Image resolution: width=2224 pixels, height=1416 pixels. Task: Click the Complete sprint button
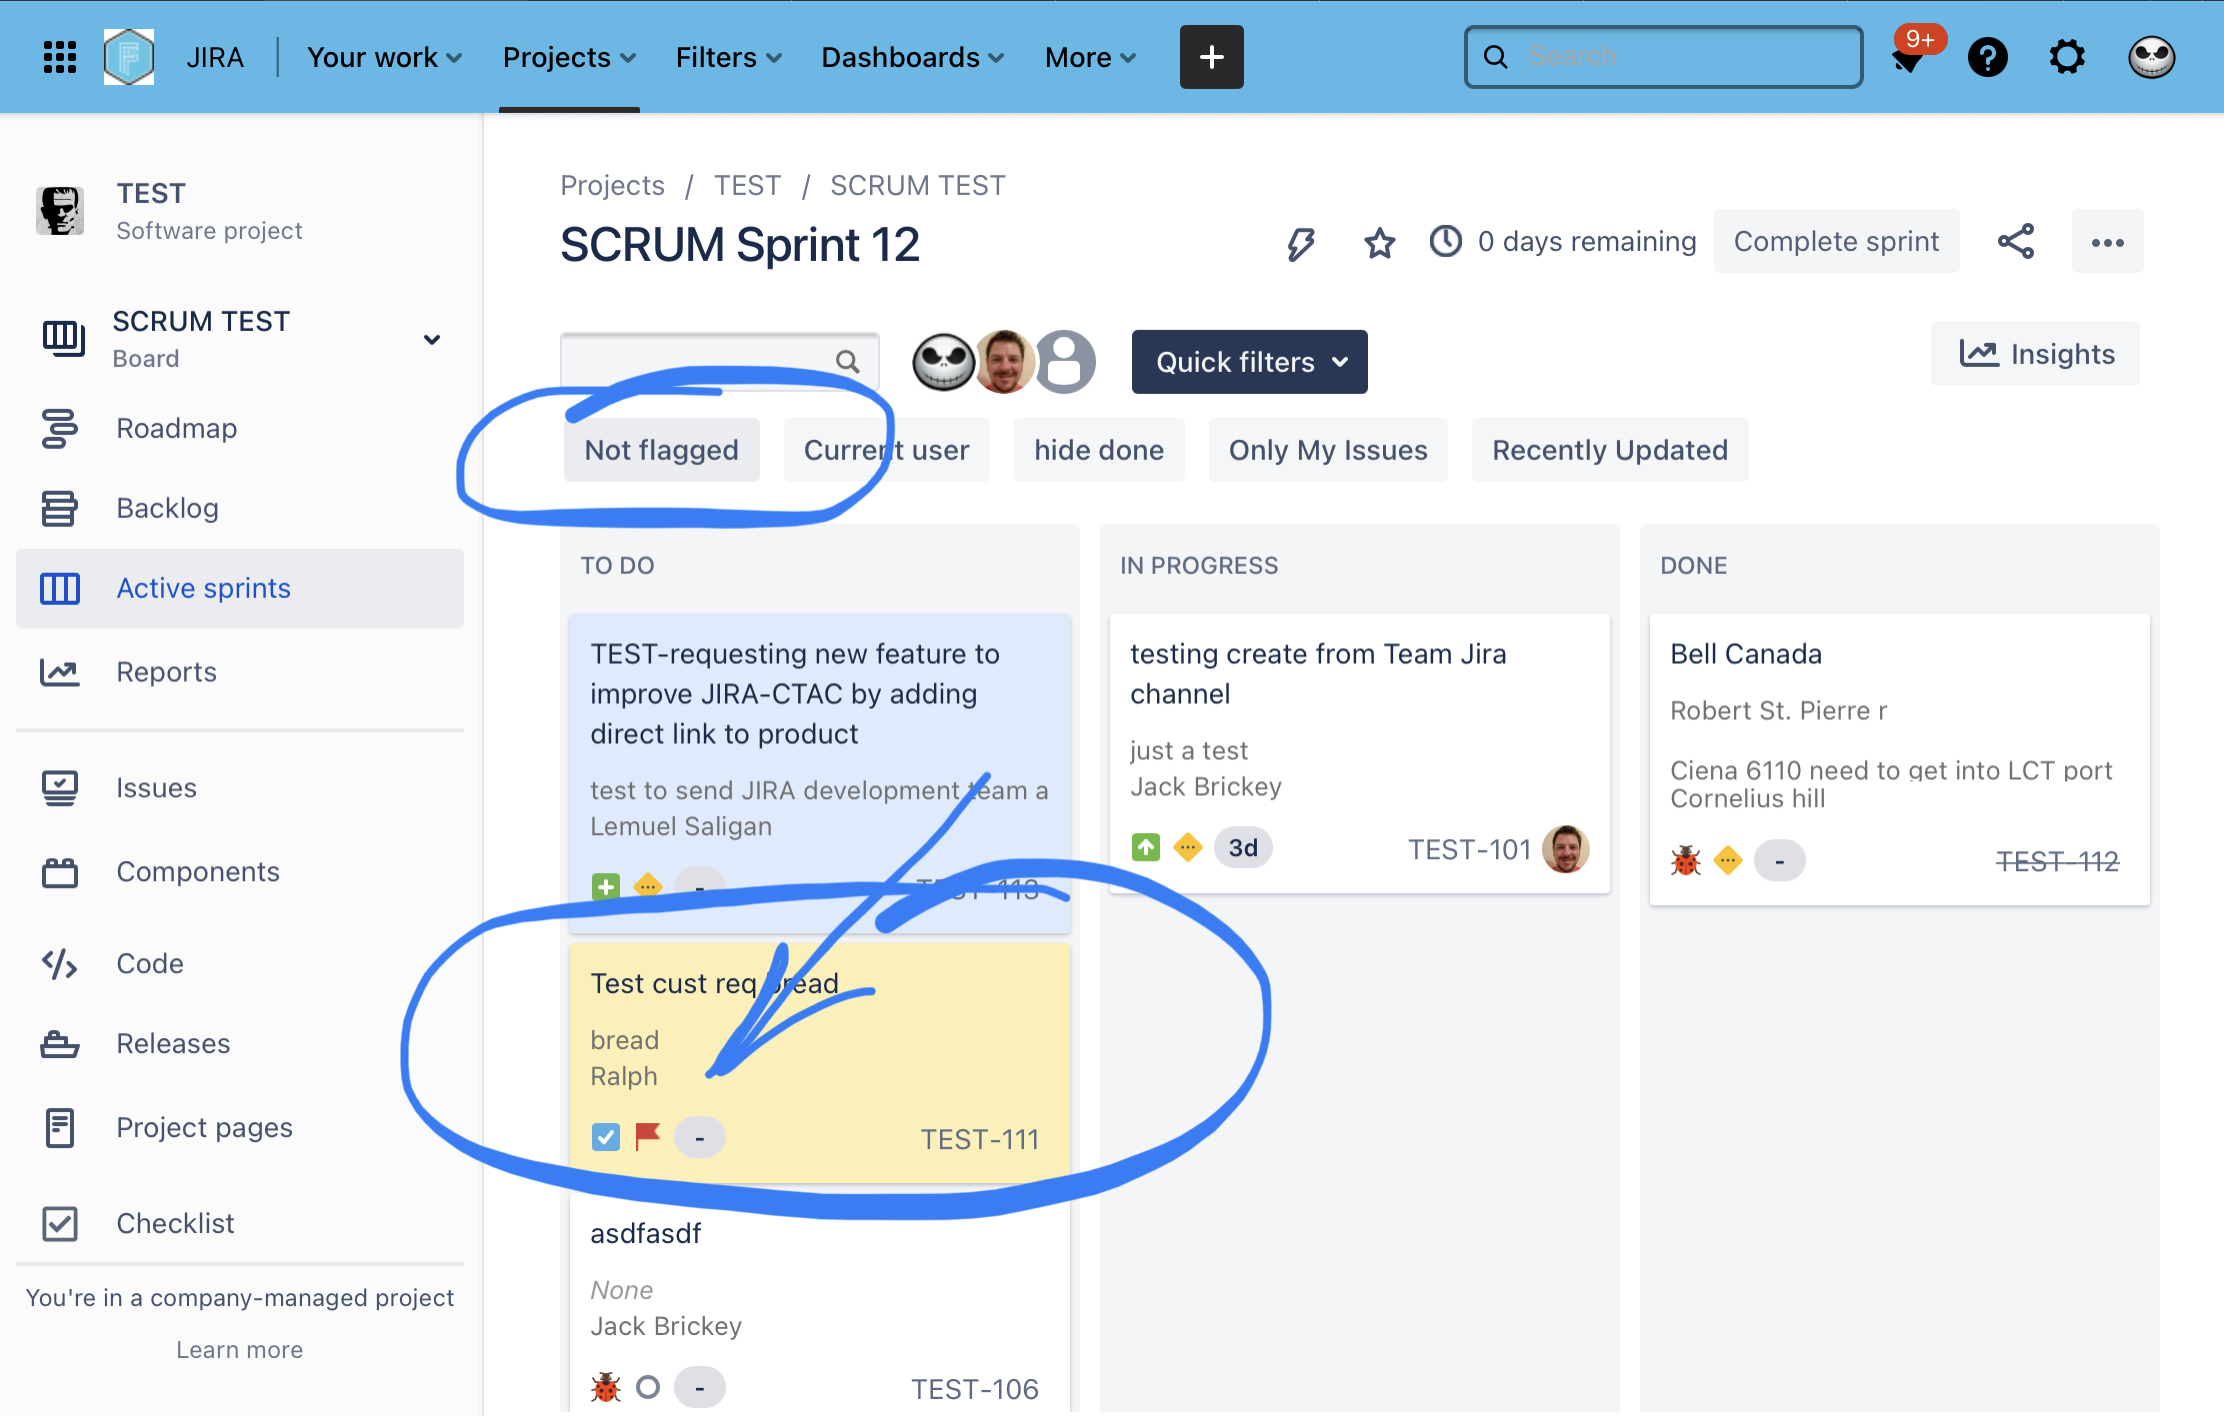1836,241
